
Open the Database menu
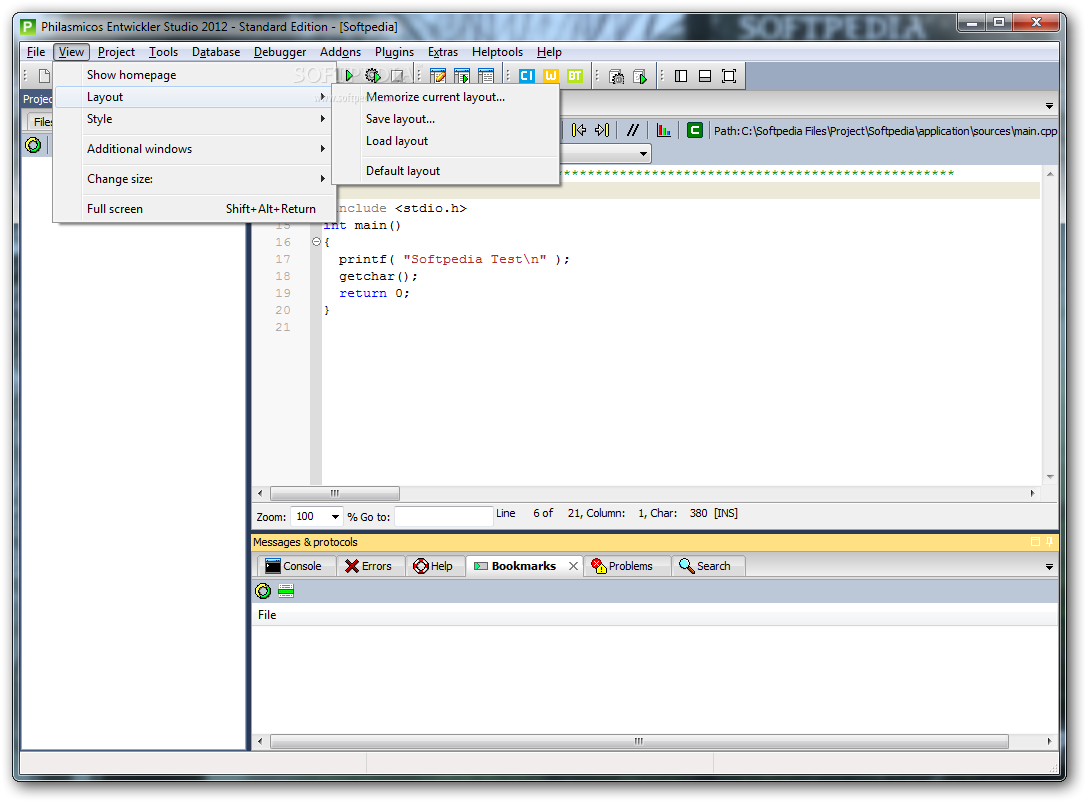pyautogui.click(x=216, y=52)
